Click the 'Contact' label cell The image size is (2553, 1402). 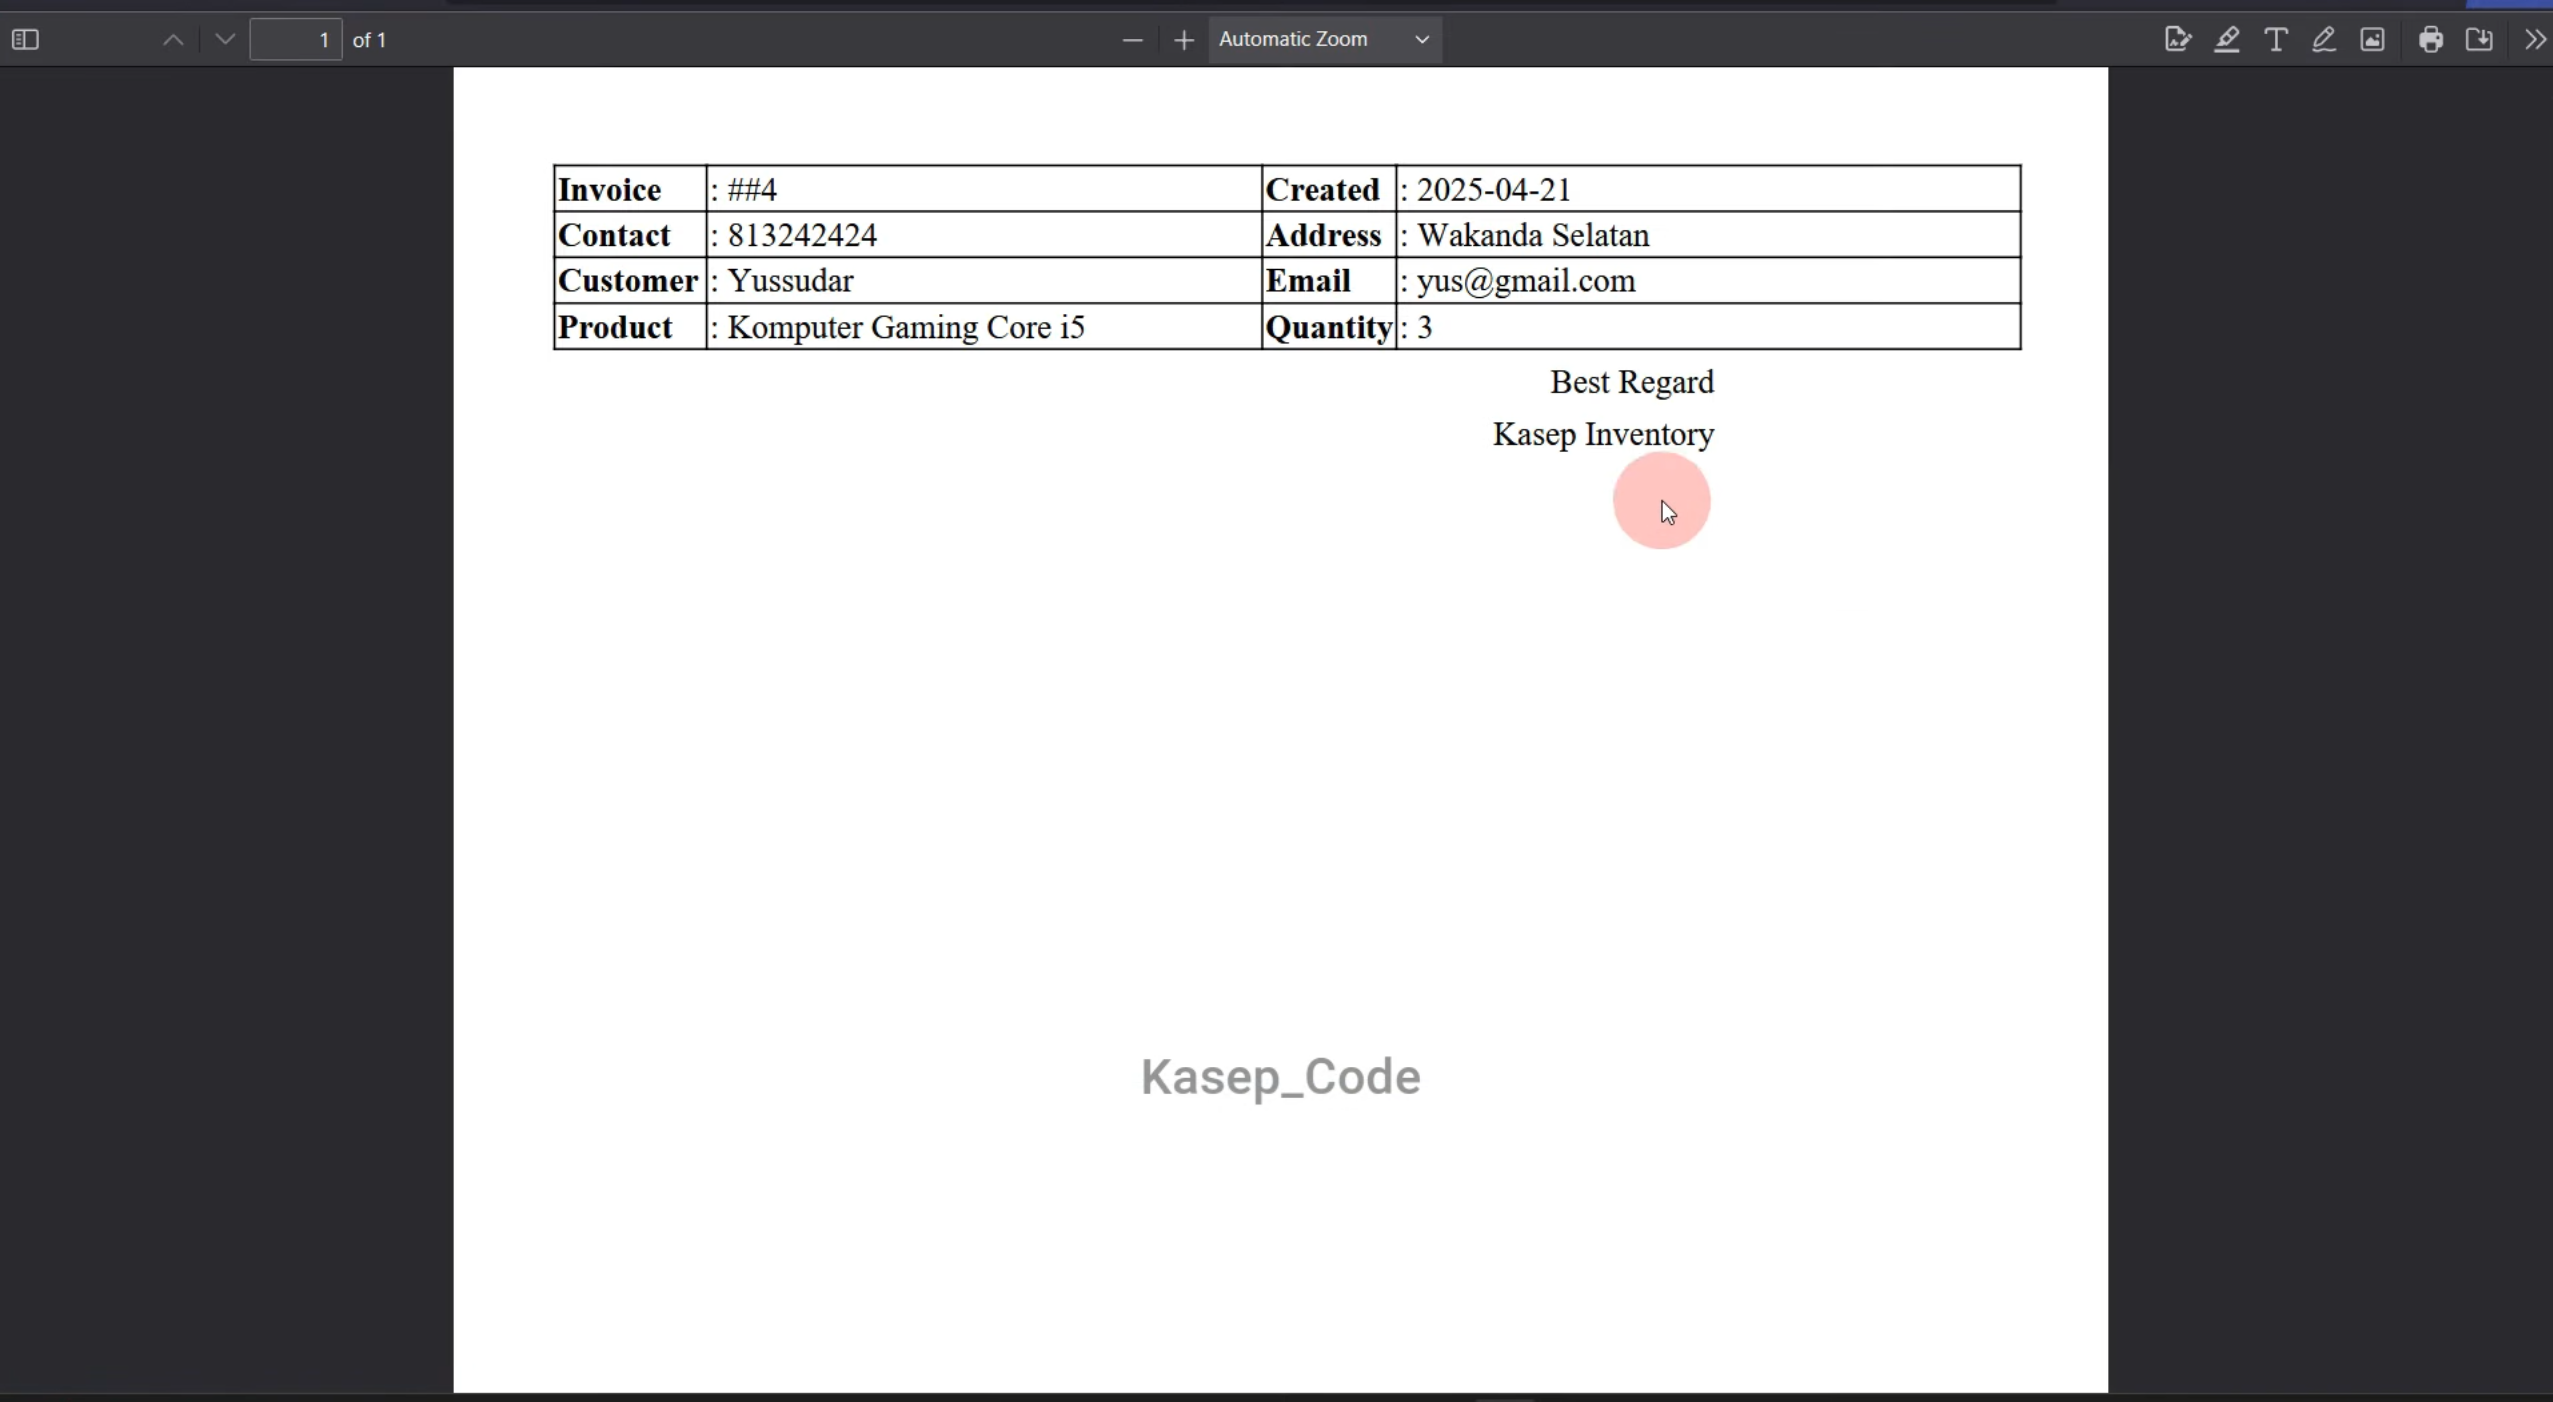630,235
